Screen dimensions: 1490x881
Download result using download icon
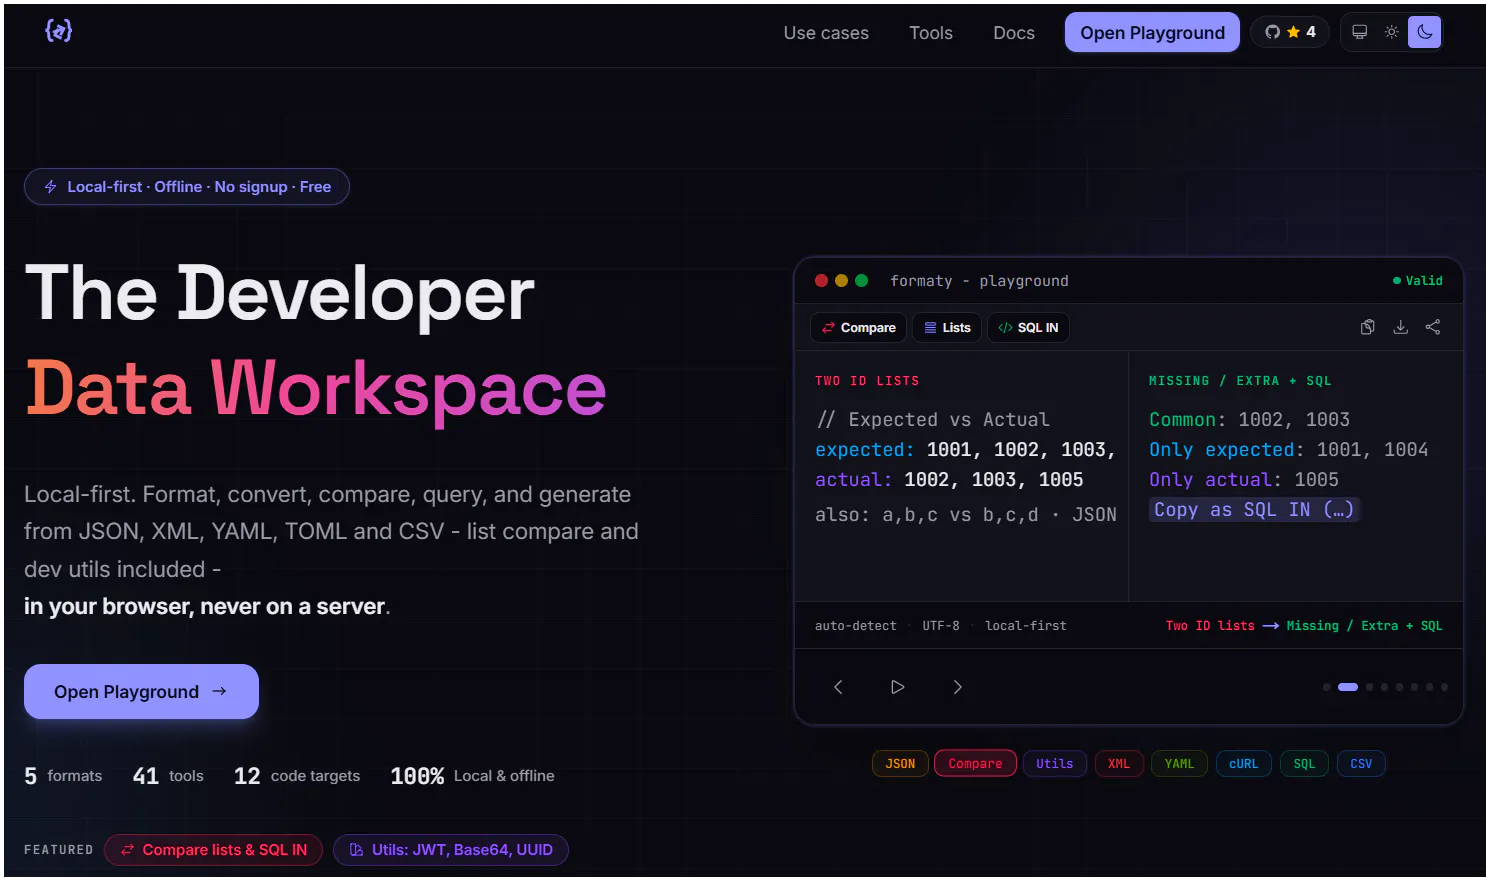click(1401, 327)
